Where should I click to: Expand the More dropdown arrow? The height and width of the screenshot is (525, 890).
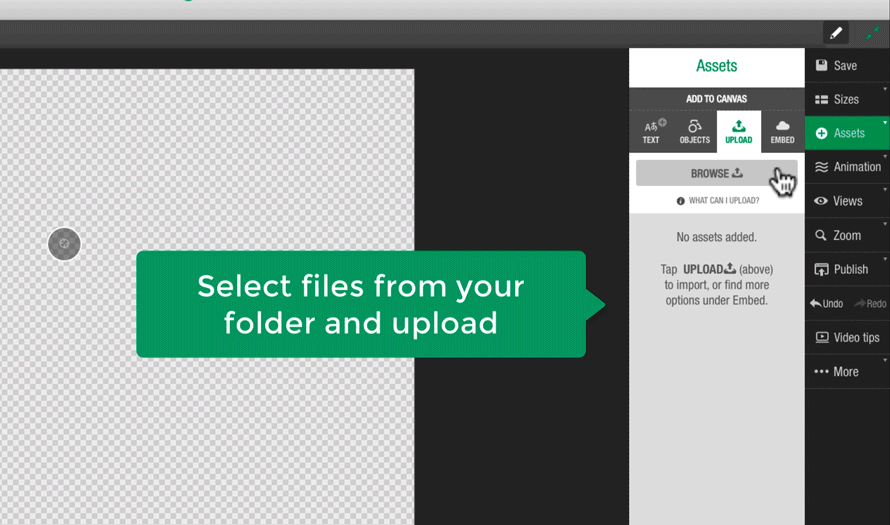point(884,360)
